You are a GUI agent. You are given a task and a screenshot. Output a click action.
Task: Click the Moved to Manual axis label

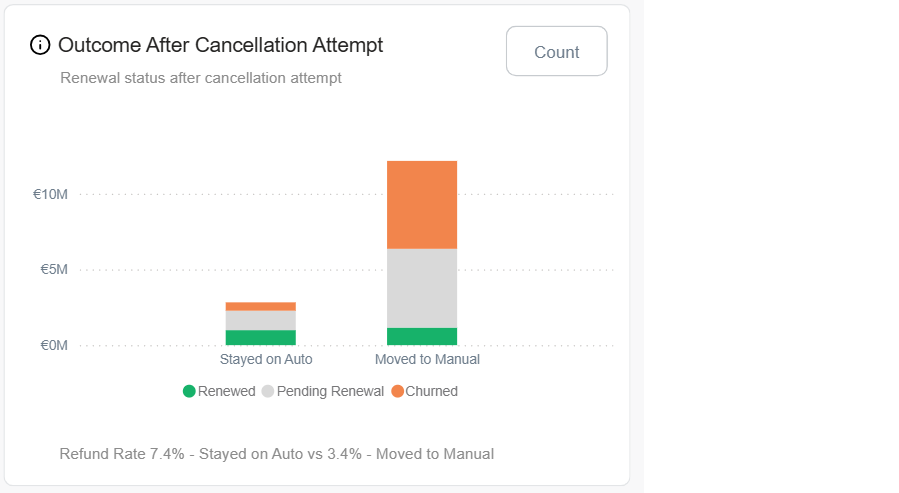(427, 359)
